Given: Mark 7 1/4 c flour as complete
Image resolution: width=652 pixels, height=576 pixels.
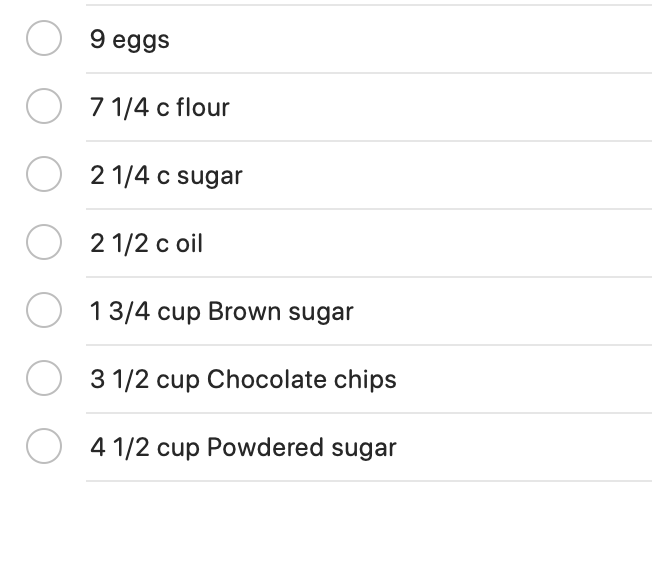Looking at the screenshot, I should [43, 107].
